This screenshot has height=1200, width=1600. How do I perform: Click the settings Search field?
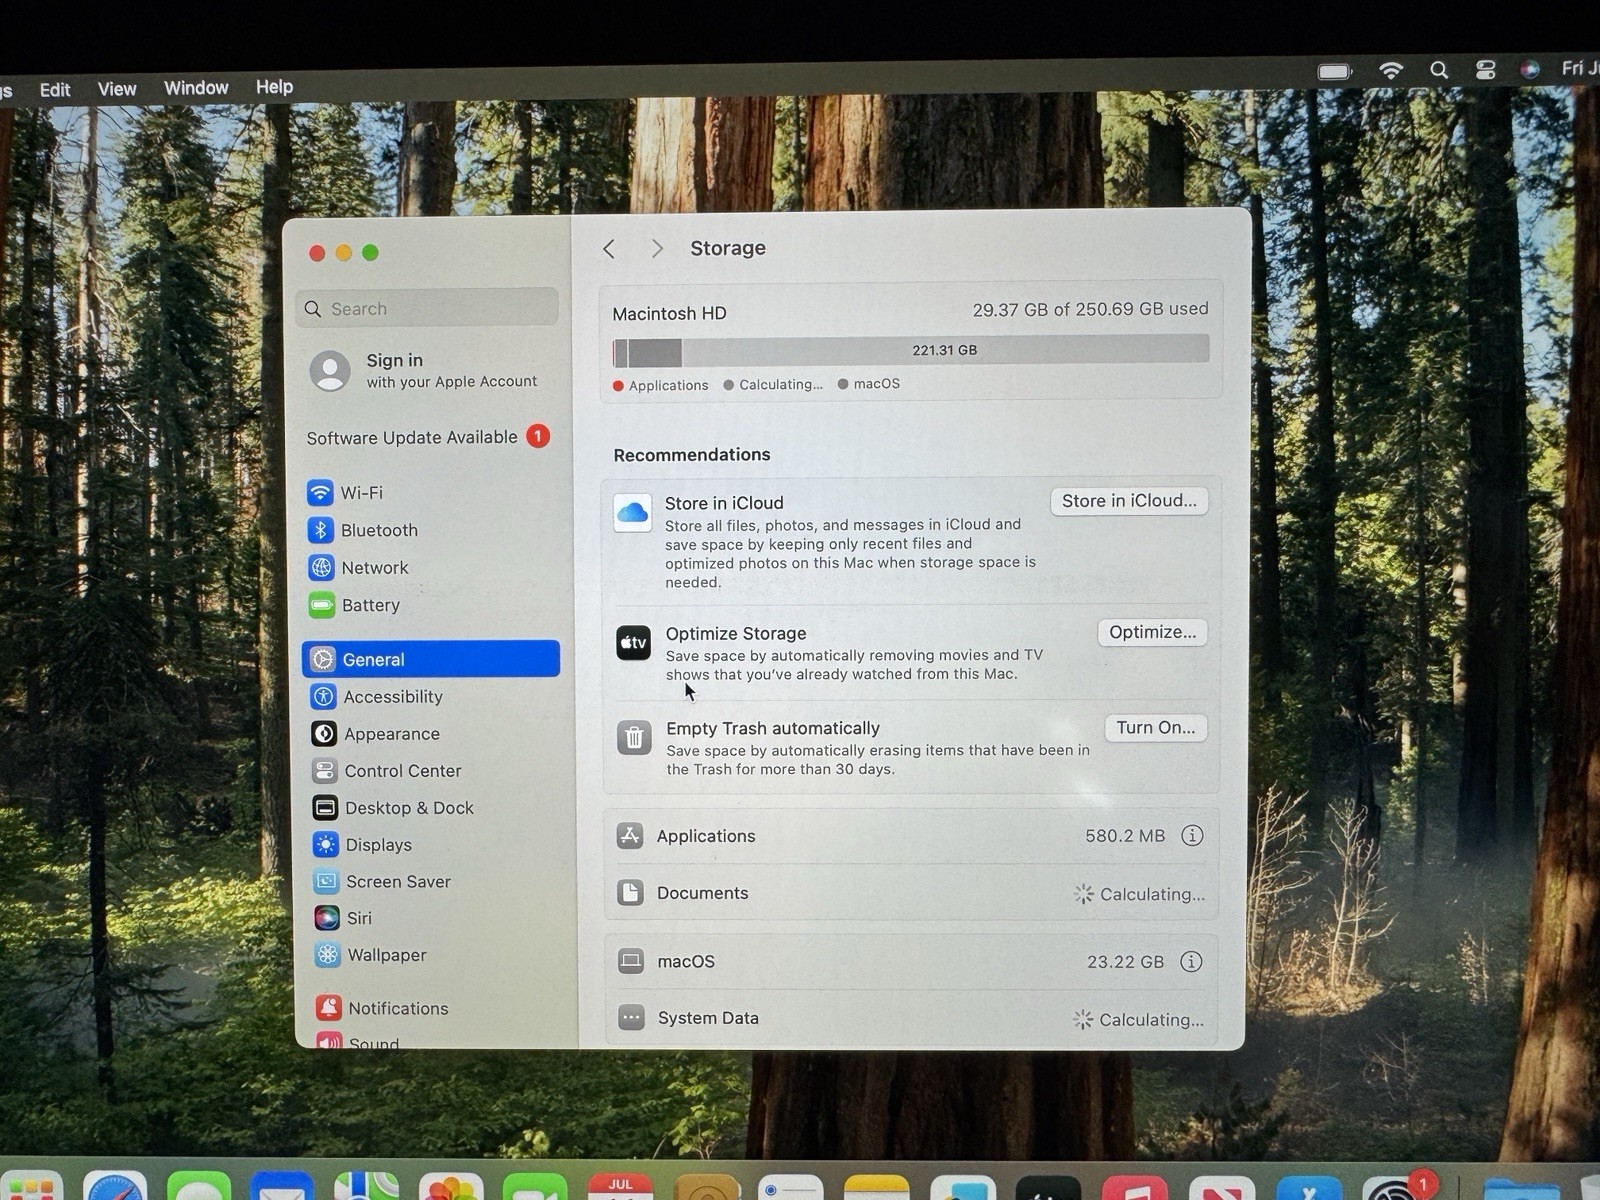(427, 308)
